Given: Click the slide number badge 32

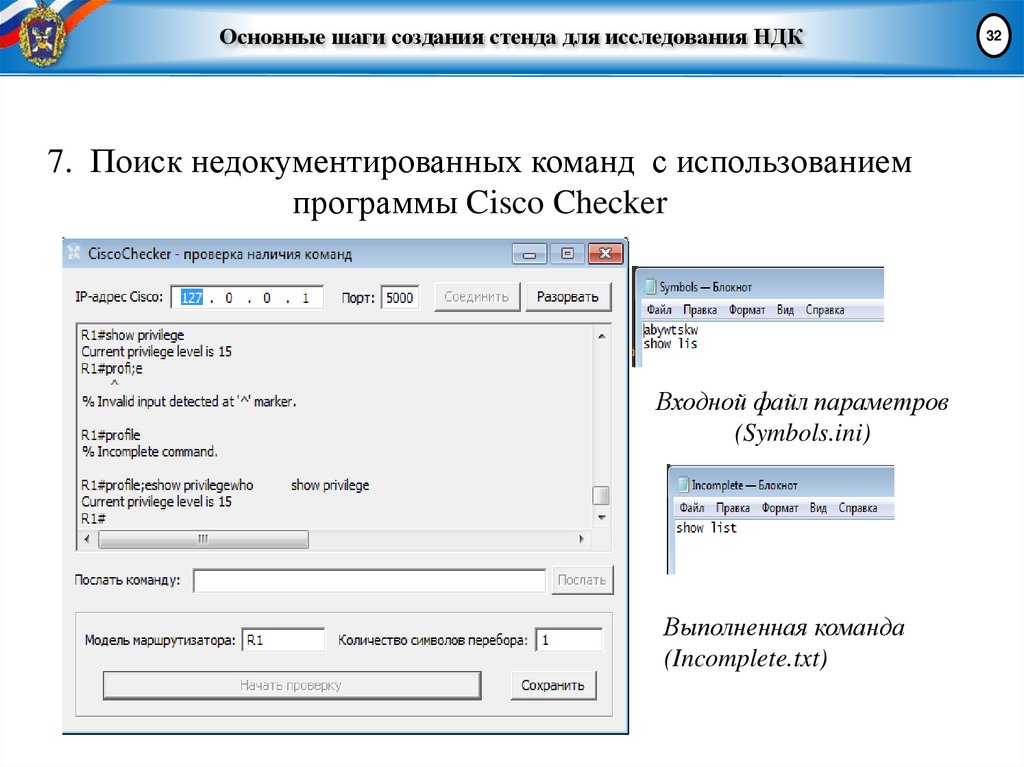Looking at the screenshot, I should 993,33.
